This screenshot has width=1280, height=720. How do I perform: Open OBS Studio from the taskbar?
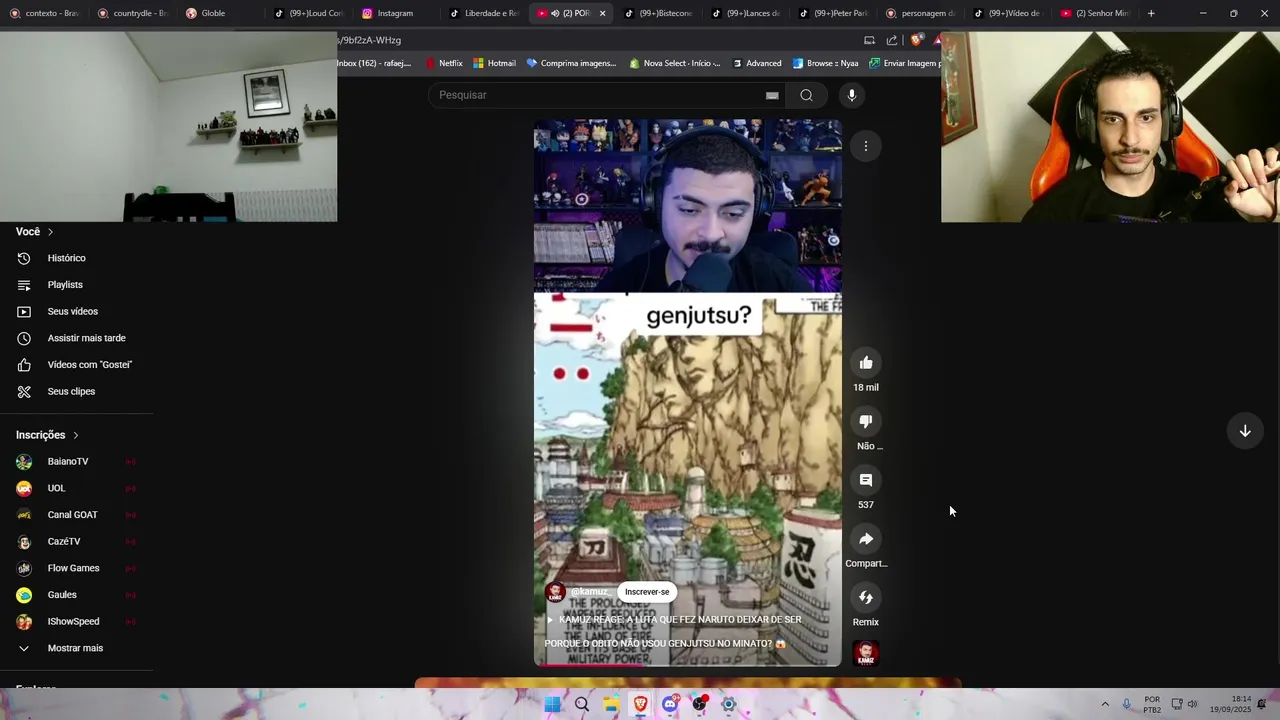pos(699,704)
